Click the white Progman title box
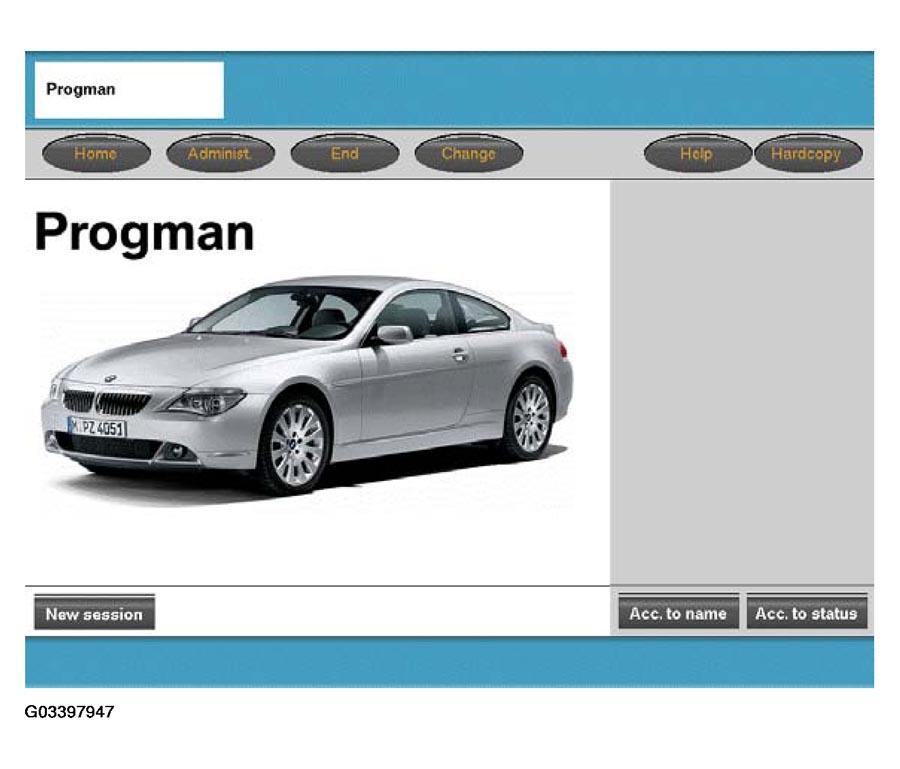Image resolution: width=900 pixels, height=769 pixels. coord(129,90)
